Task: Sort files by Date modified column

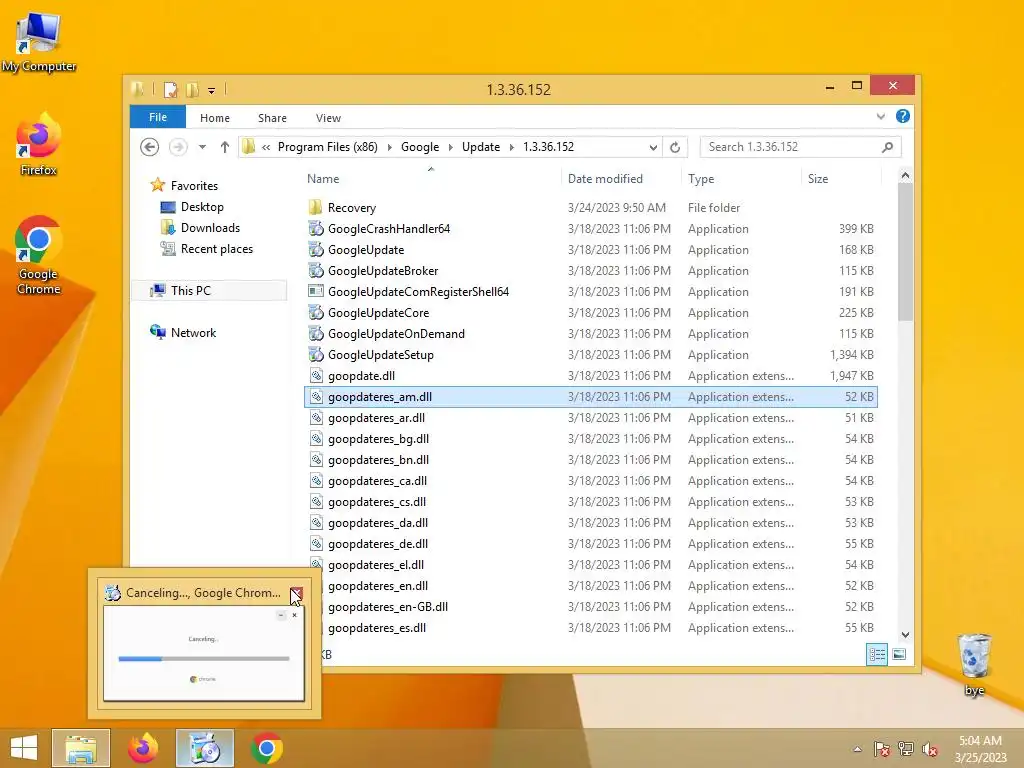Action: [x=621, y=179]
